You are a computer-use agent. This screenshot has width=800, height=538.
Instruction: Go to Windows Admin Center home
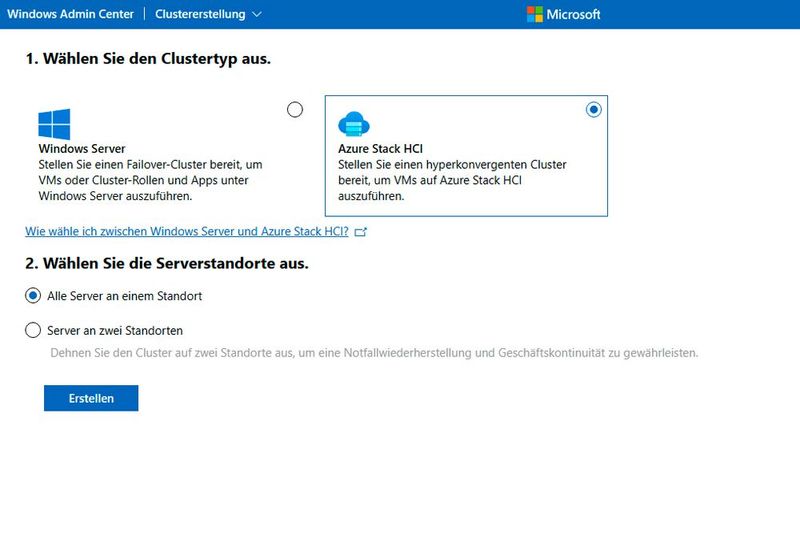tap(70, 14)
